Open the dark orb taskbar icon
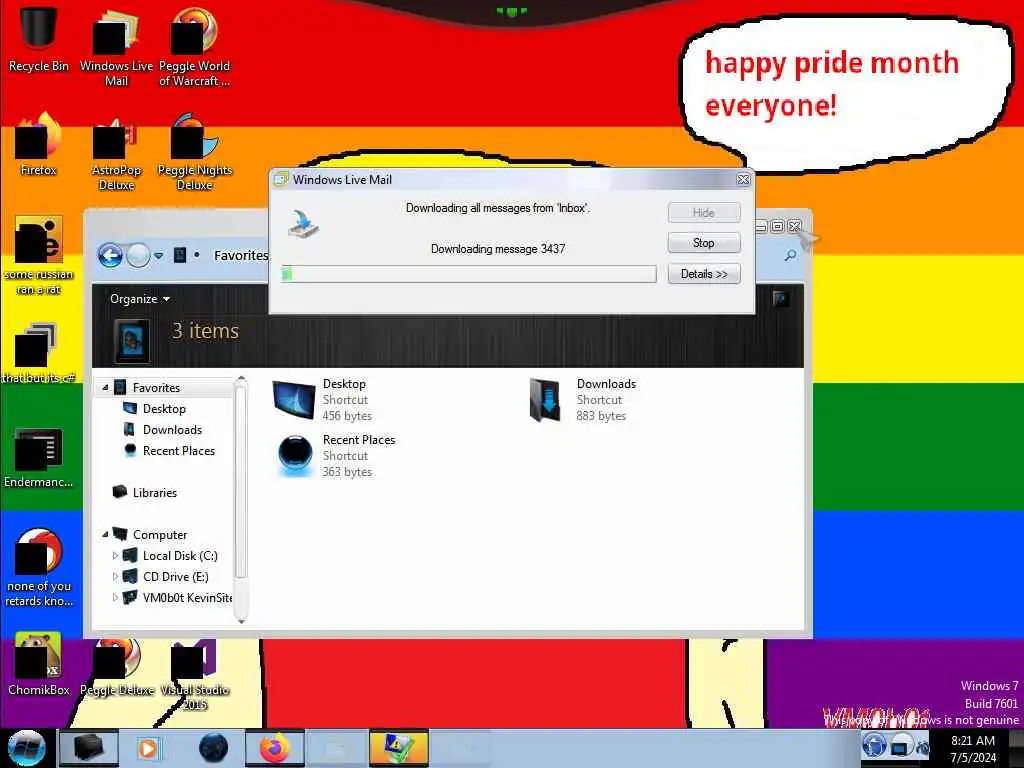This screenshot has width=1024, height=768. tap(214, 748)
